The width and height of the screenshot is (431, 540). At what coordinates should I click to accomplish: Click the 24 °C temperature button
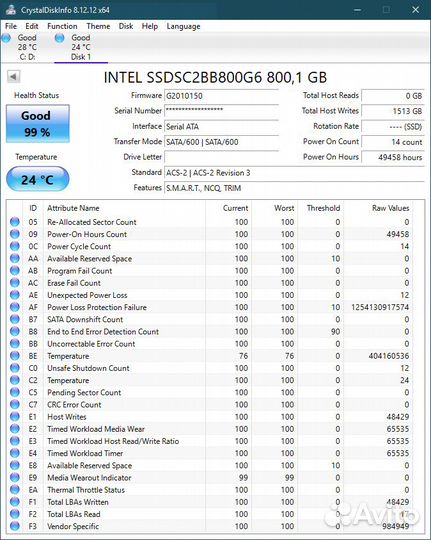(38, 179)
